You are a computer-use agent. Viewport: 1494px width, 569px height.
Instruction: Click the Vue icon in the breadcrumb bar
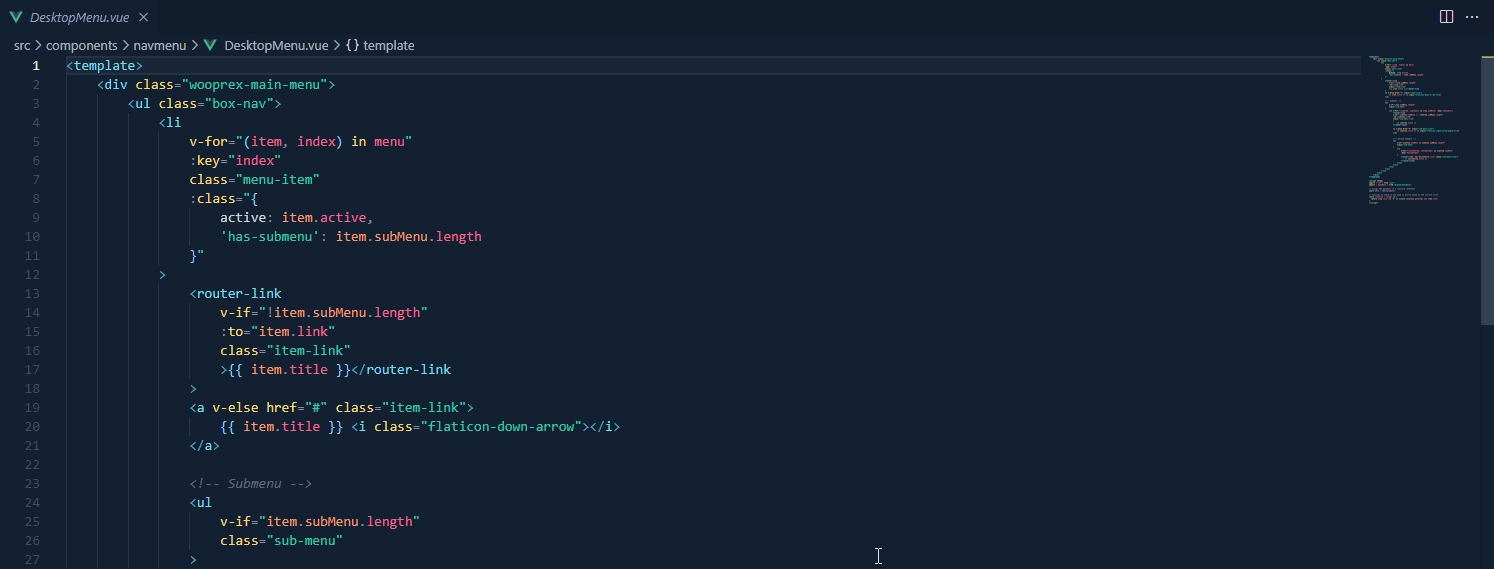click(x=210, y=45)
